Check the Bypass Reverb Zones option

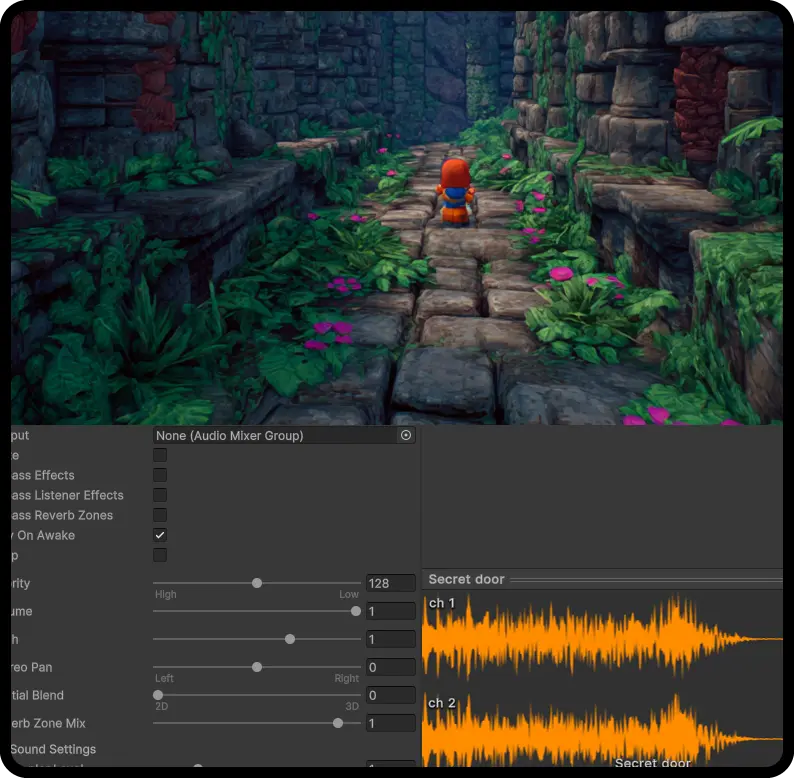point(160,515)
